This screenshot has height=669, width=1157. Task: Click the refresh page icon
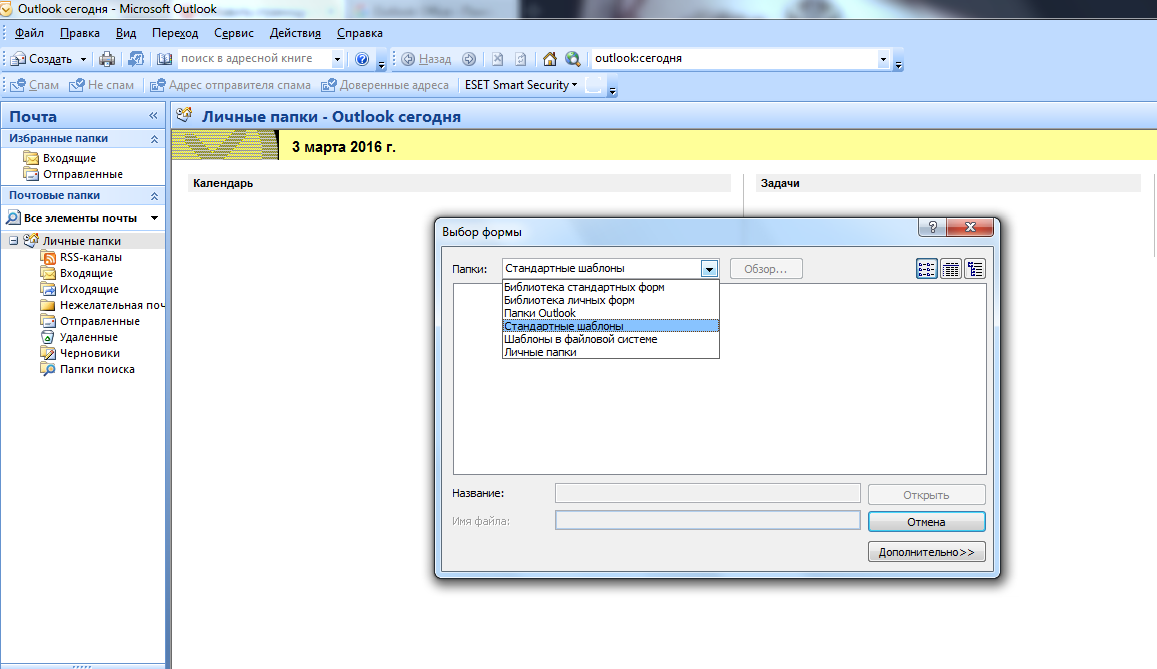[520, 59]
